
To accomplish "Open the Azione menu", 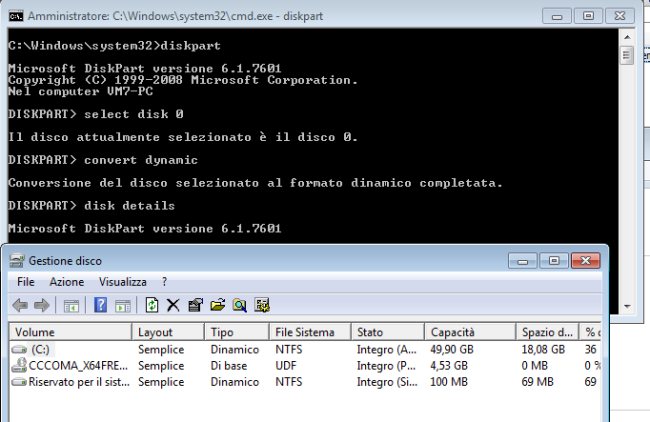I will pyautogui.click(x=66, y=282).
